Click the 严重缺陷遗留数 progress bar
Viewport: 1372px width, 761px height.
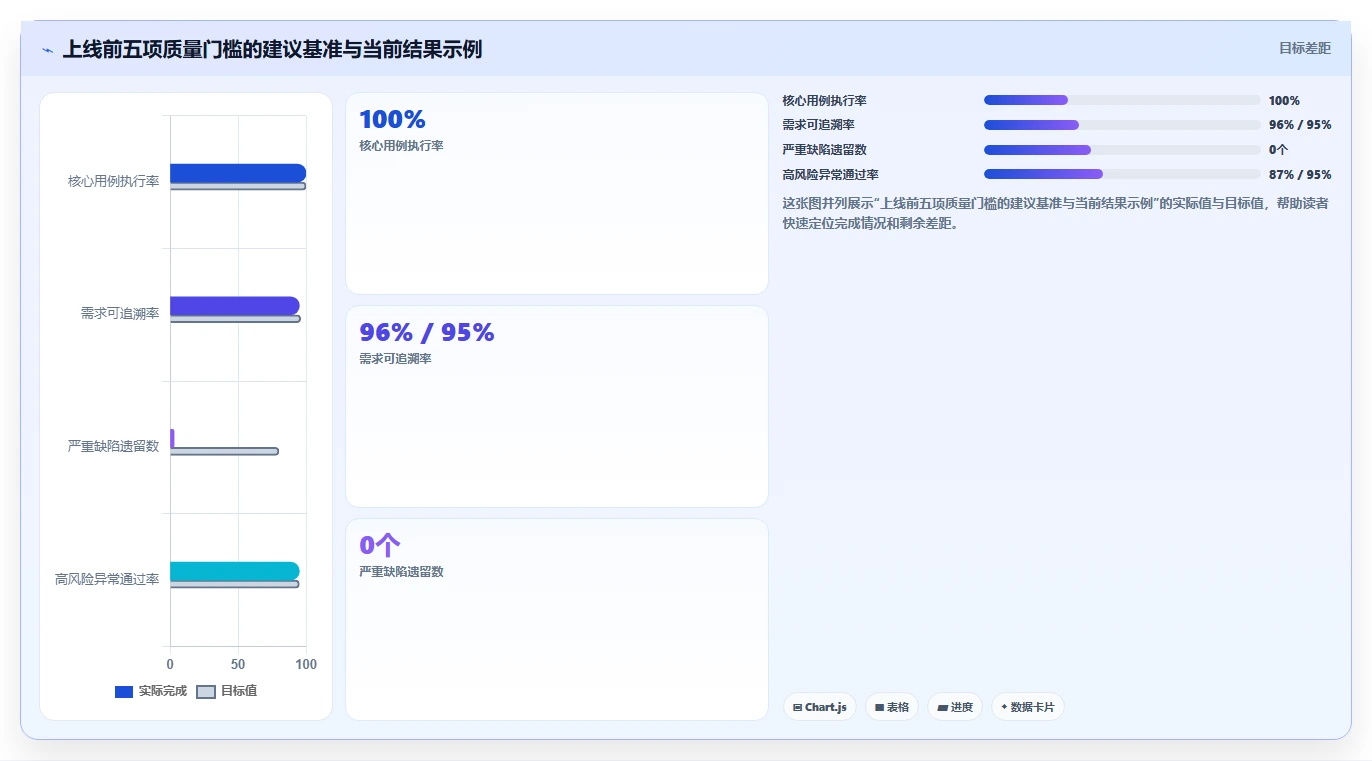pyautogui.click(x=1122, y=150)
